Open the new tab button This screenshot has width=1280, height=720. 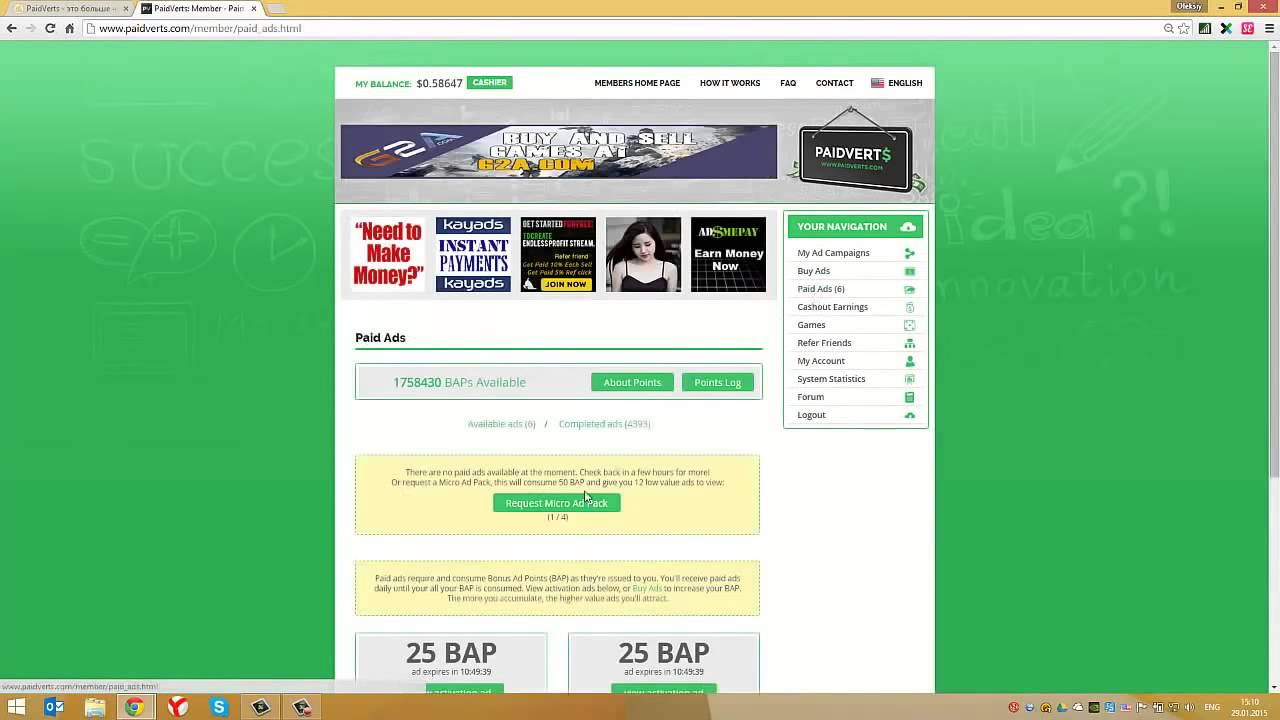[x=277, y=8]
